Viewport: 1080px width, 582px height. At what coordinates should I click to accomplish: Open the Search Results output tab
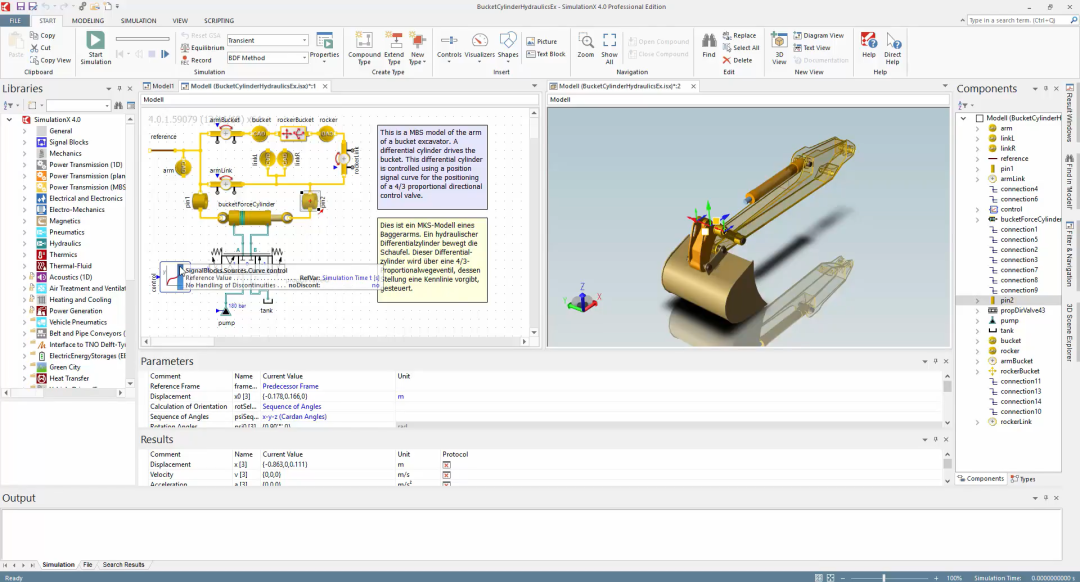[123, 565]
